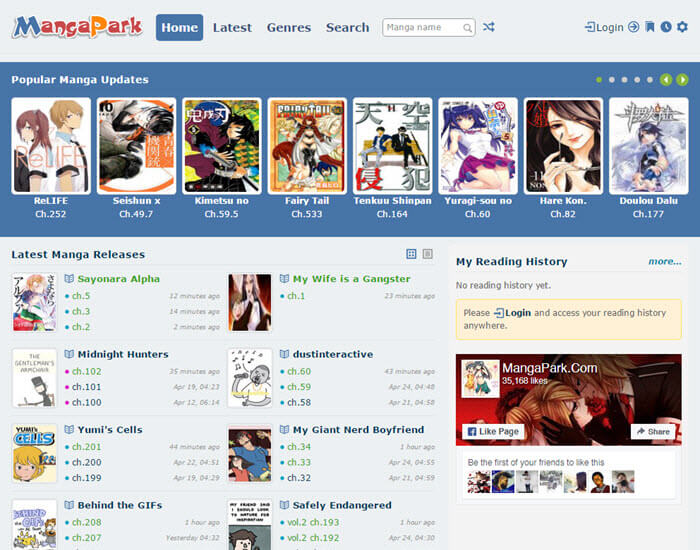
Task: Click book icon beside dustinteractive
Action: (x=284, y=354)
